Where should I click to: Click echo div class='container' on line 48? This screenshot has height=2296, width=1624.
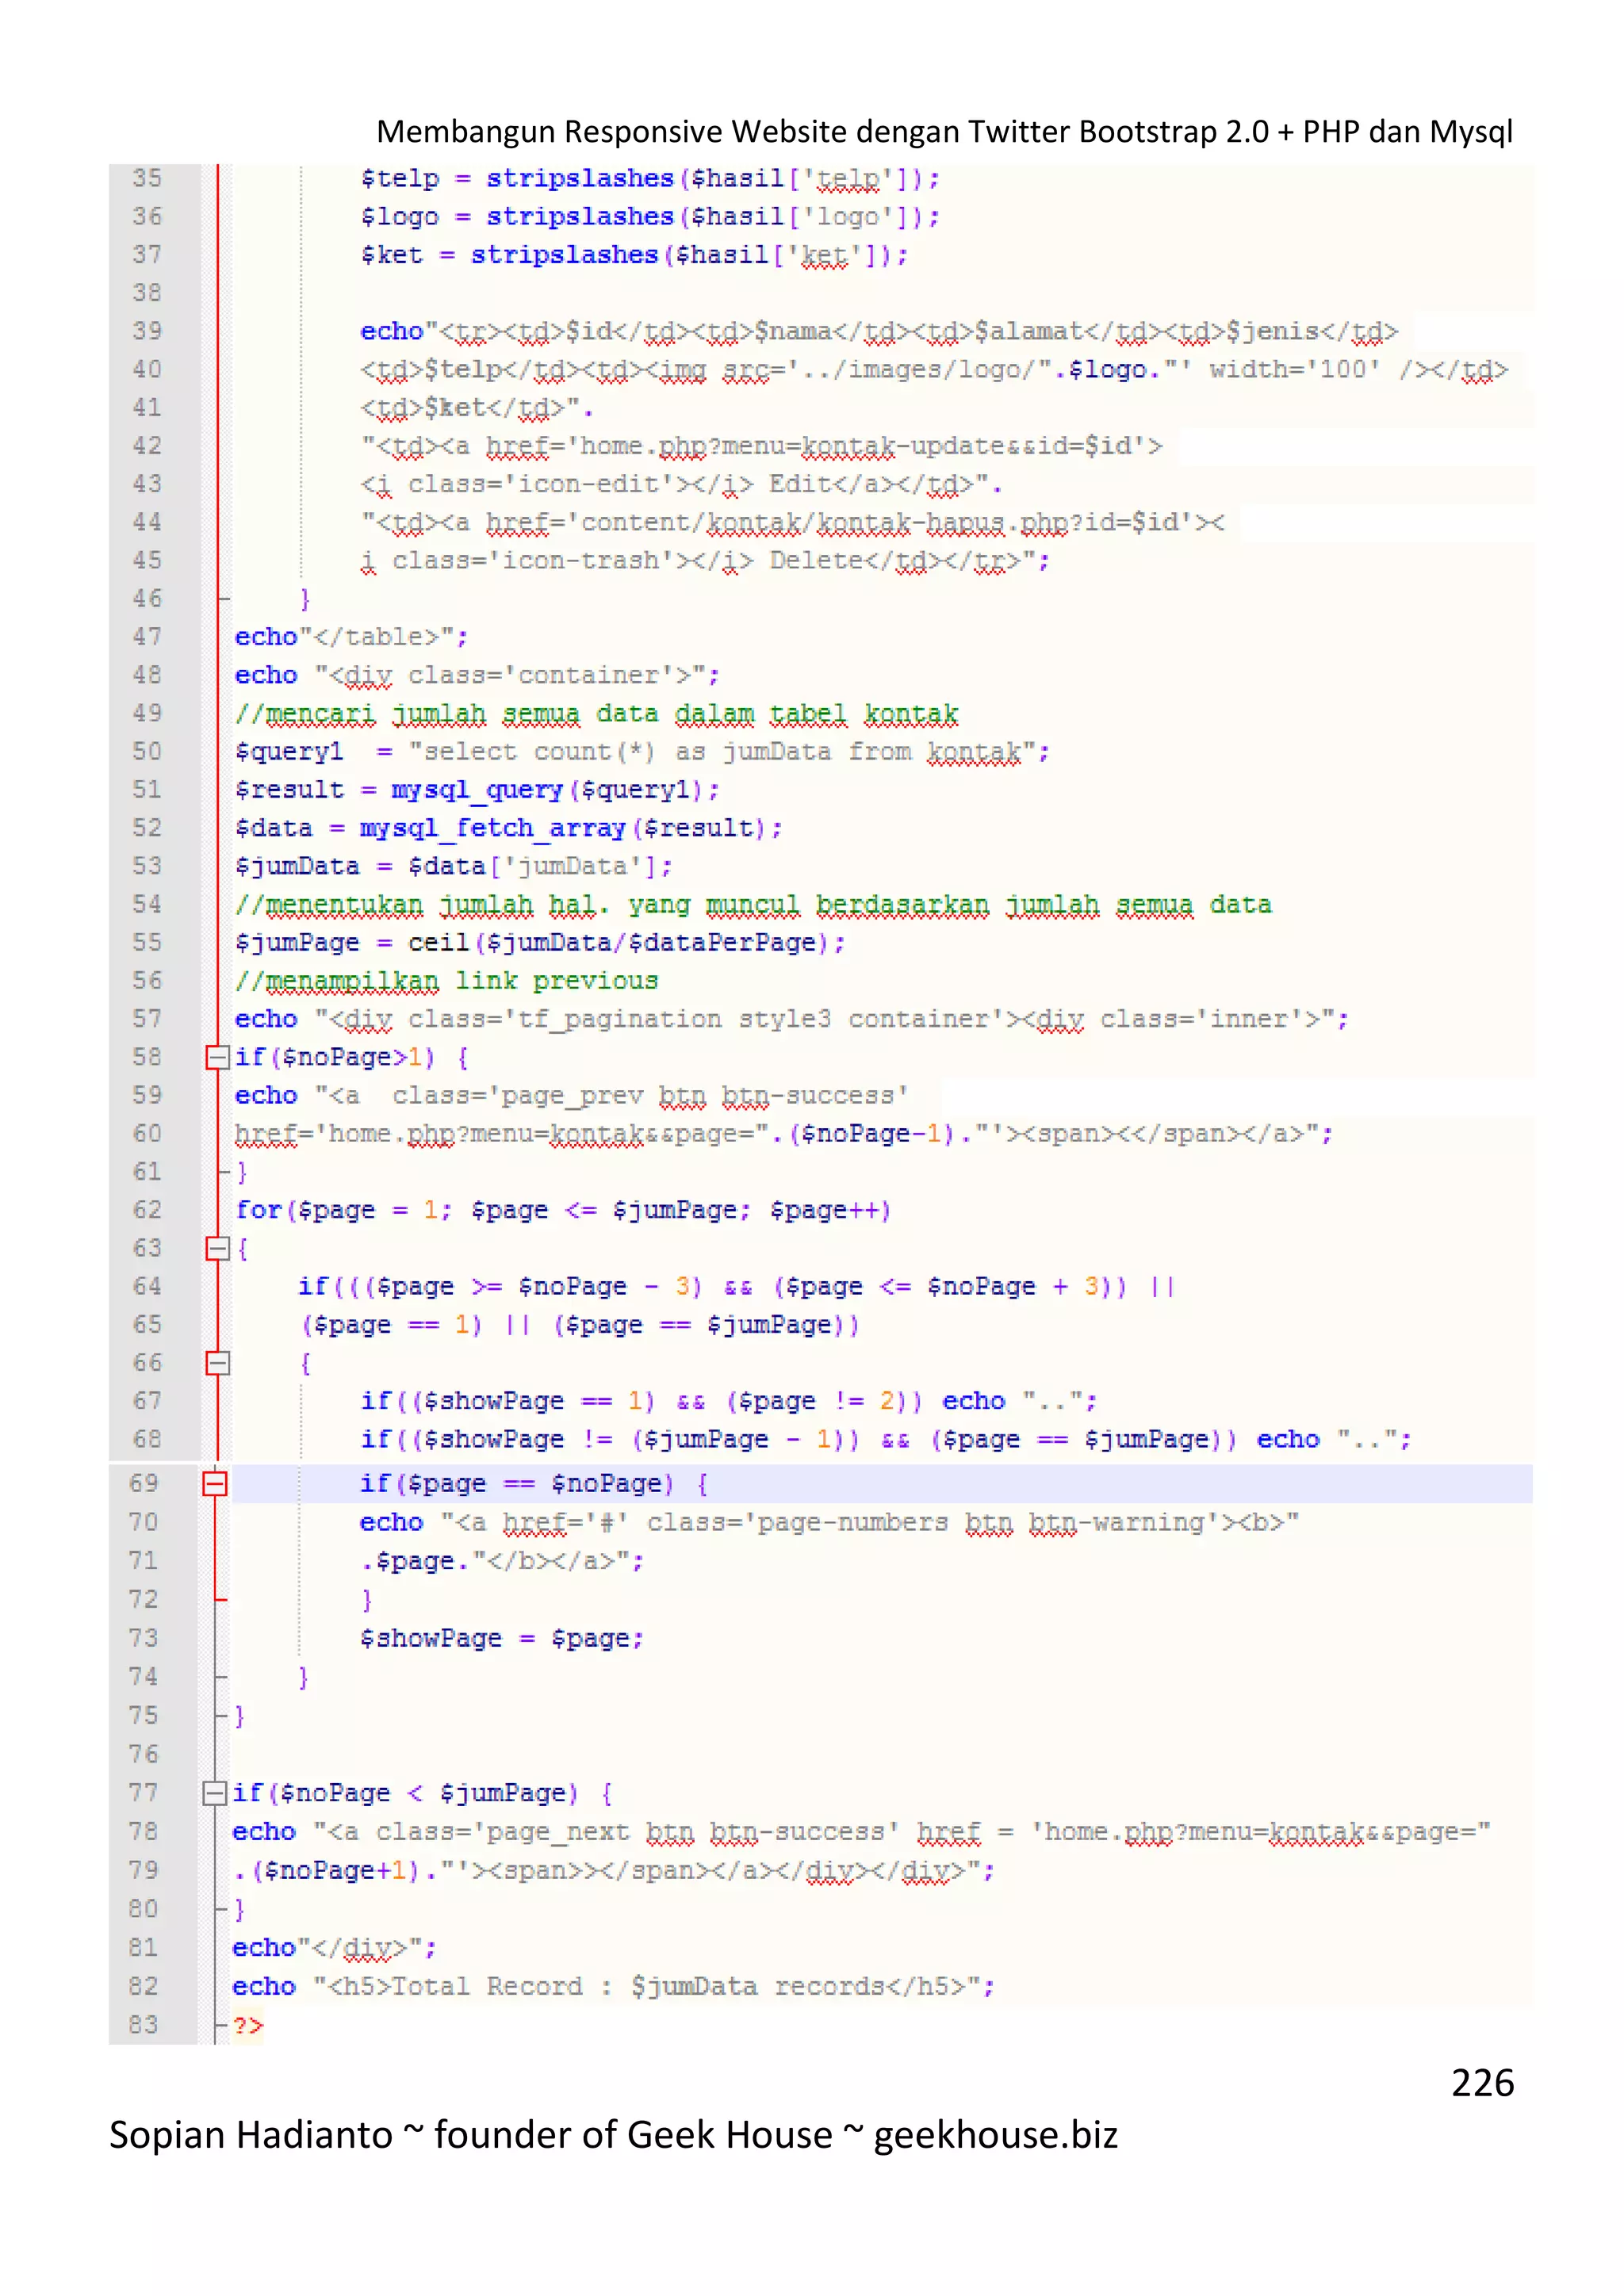pyautogui.click(x=477, y=675)
